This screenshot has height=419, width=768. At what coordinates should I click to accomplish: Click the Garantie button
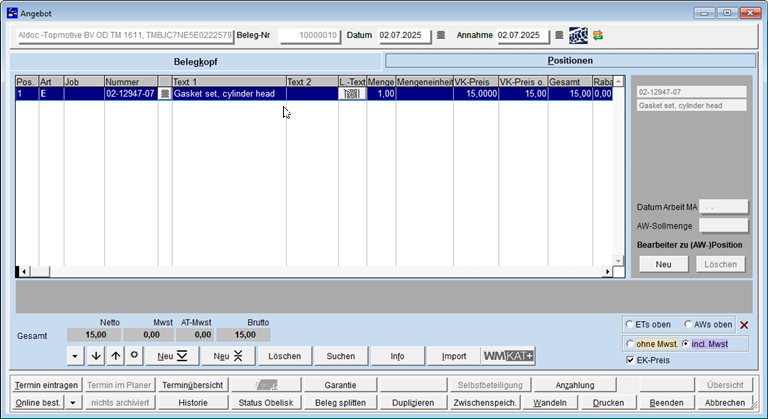tap(340, 385)
